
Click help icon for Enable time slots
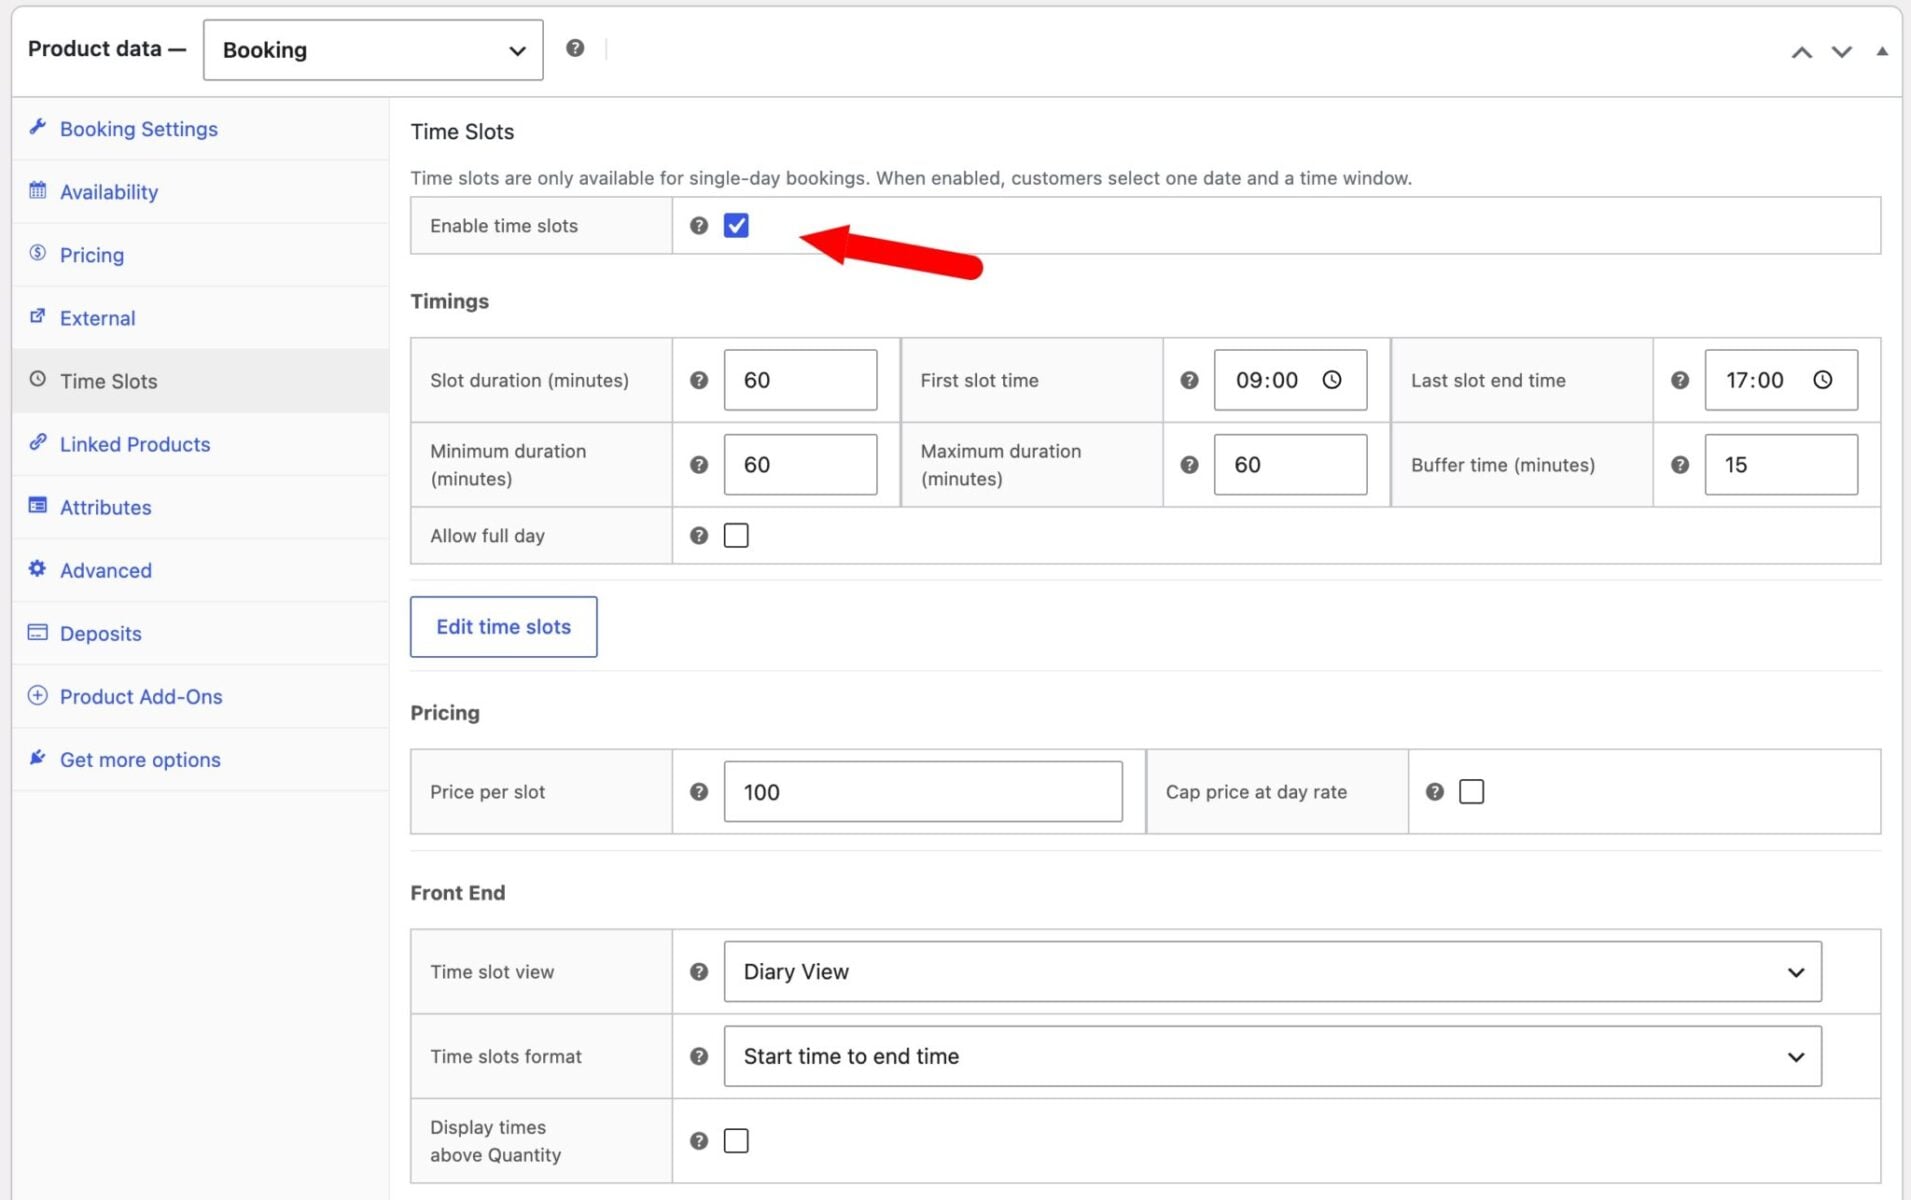699,226
